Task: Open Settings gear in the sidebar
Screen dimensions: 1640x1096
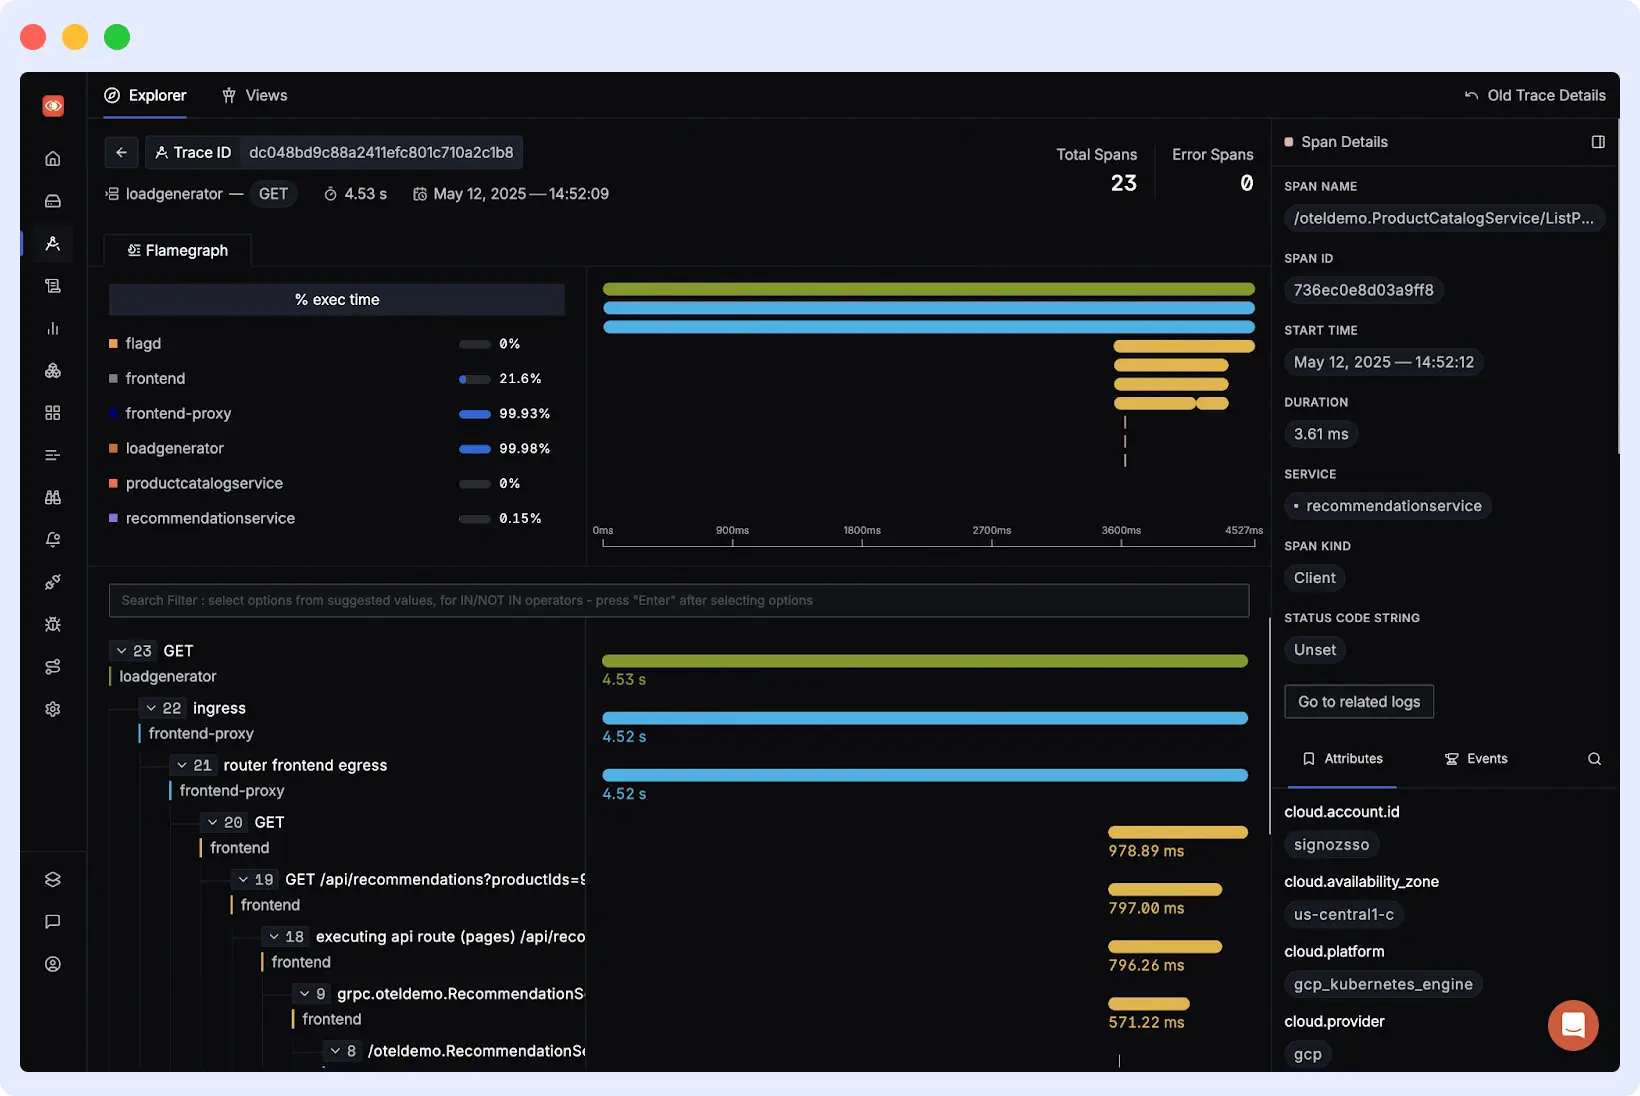Action: pyautogui.click(x=52, y=709)
